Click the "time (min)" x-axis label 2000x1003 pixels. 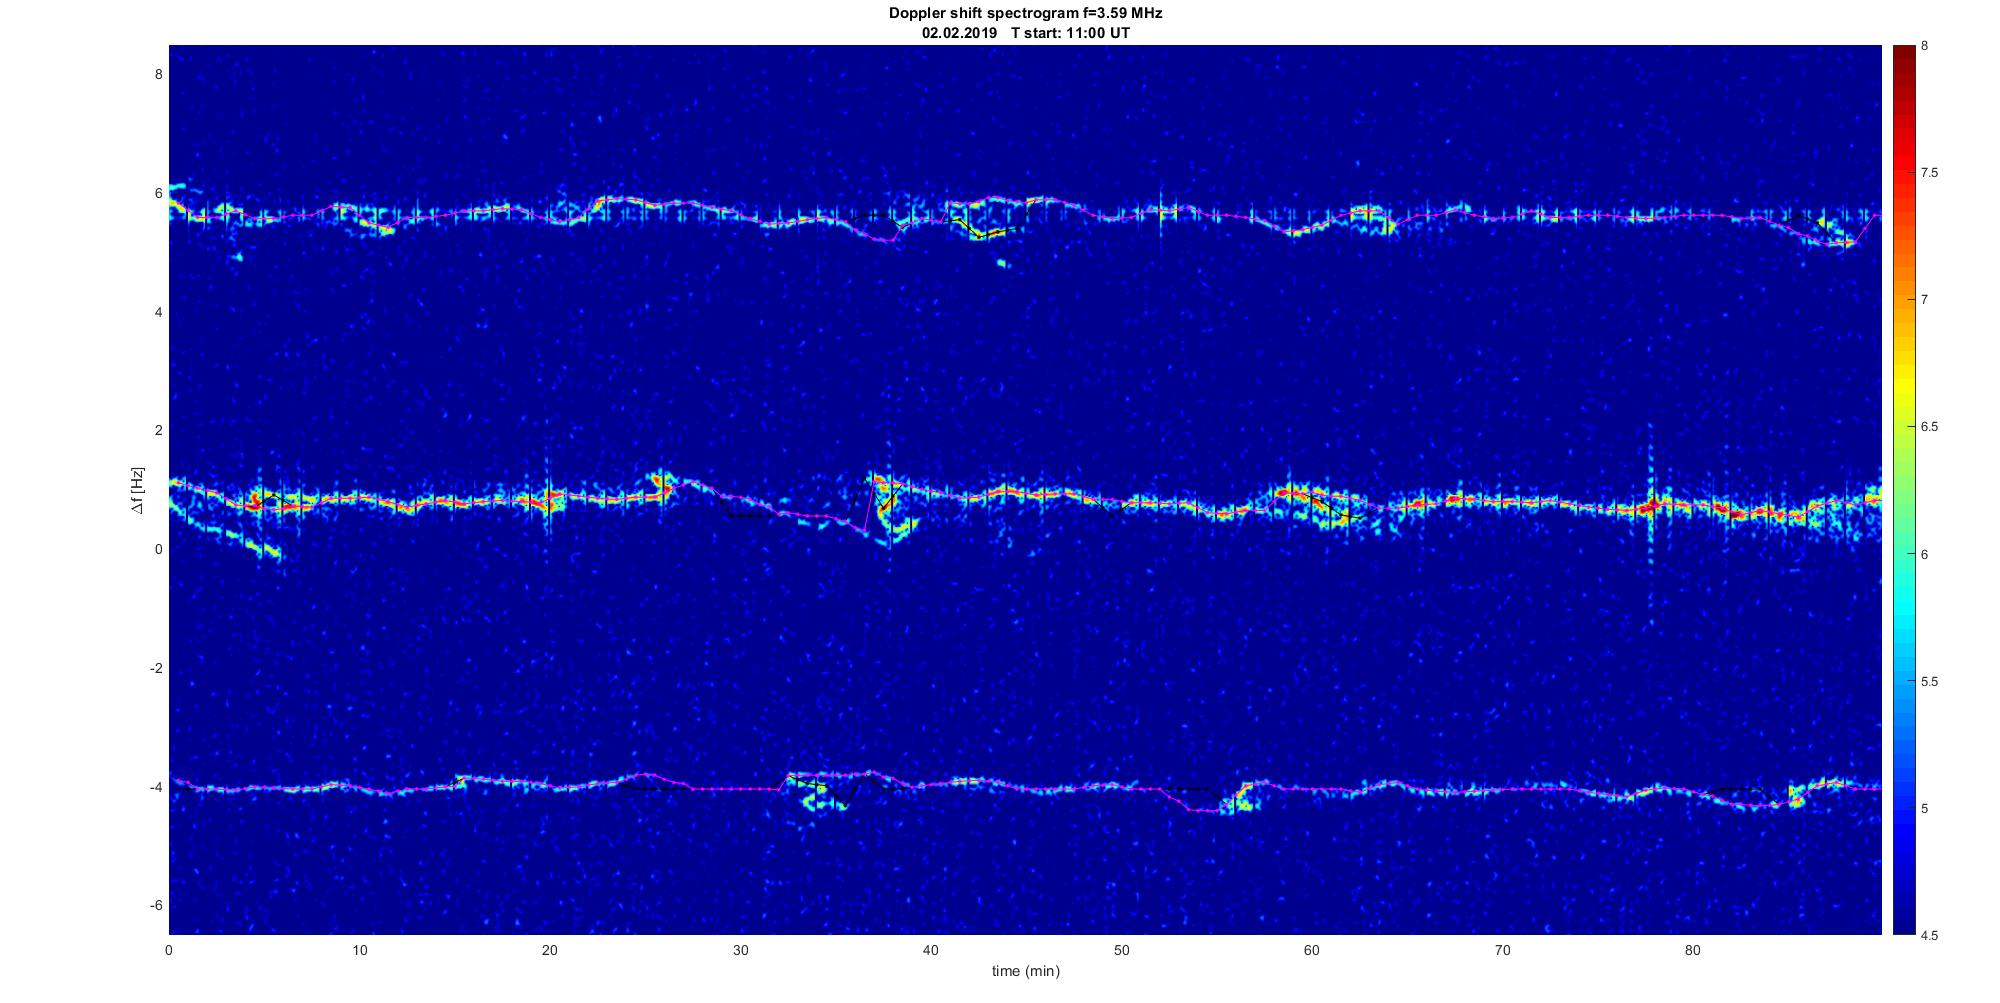[1025, 971]
